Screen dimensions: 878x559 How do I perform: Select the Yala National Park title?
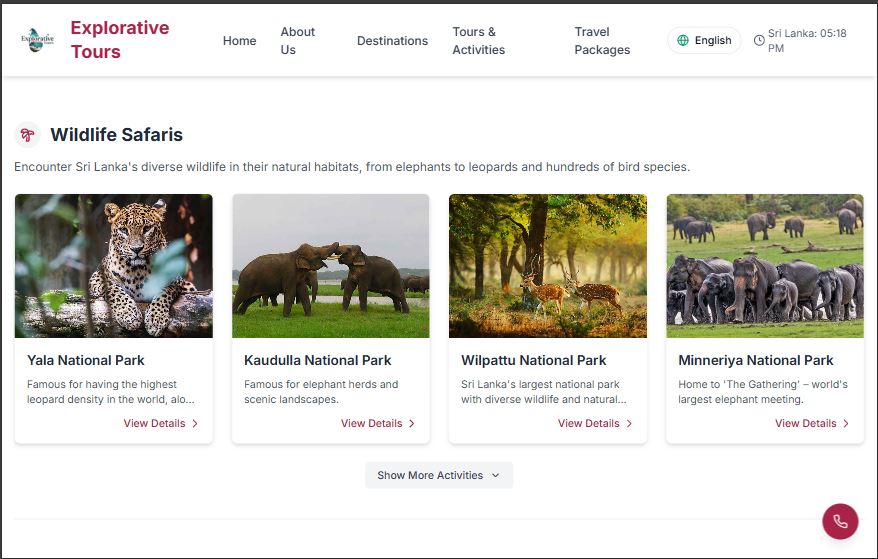(86, 360)
